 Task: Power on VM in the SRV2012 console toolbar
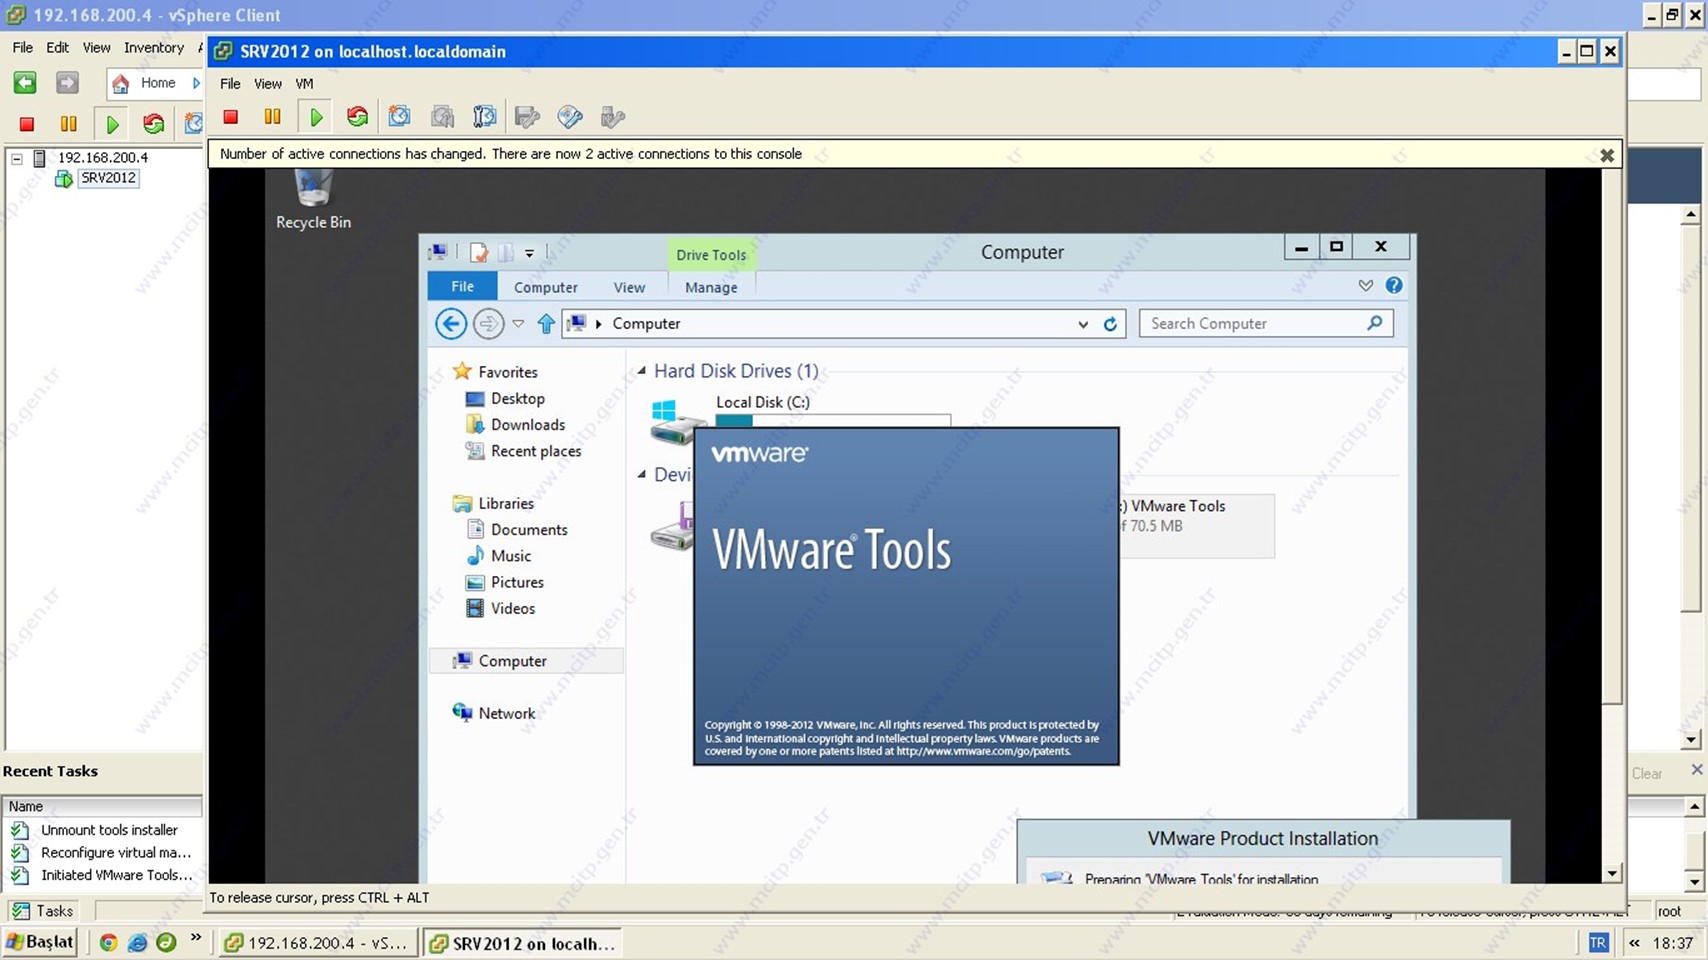point(316,117)
